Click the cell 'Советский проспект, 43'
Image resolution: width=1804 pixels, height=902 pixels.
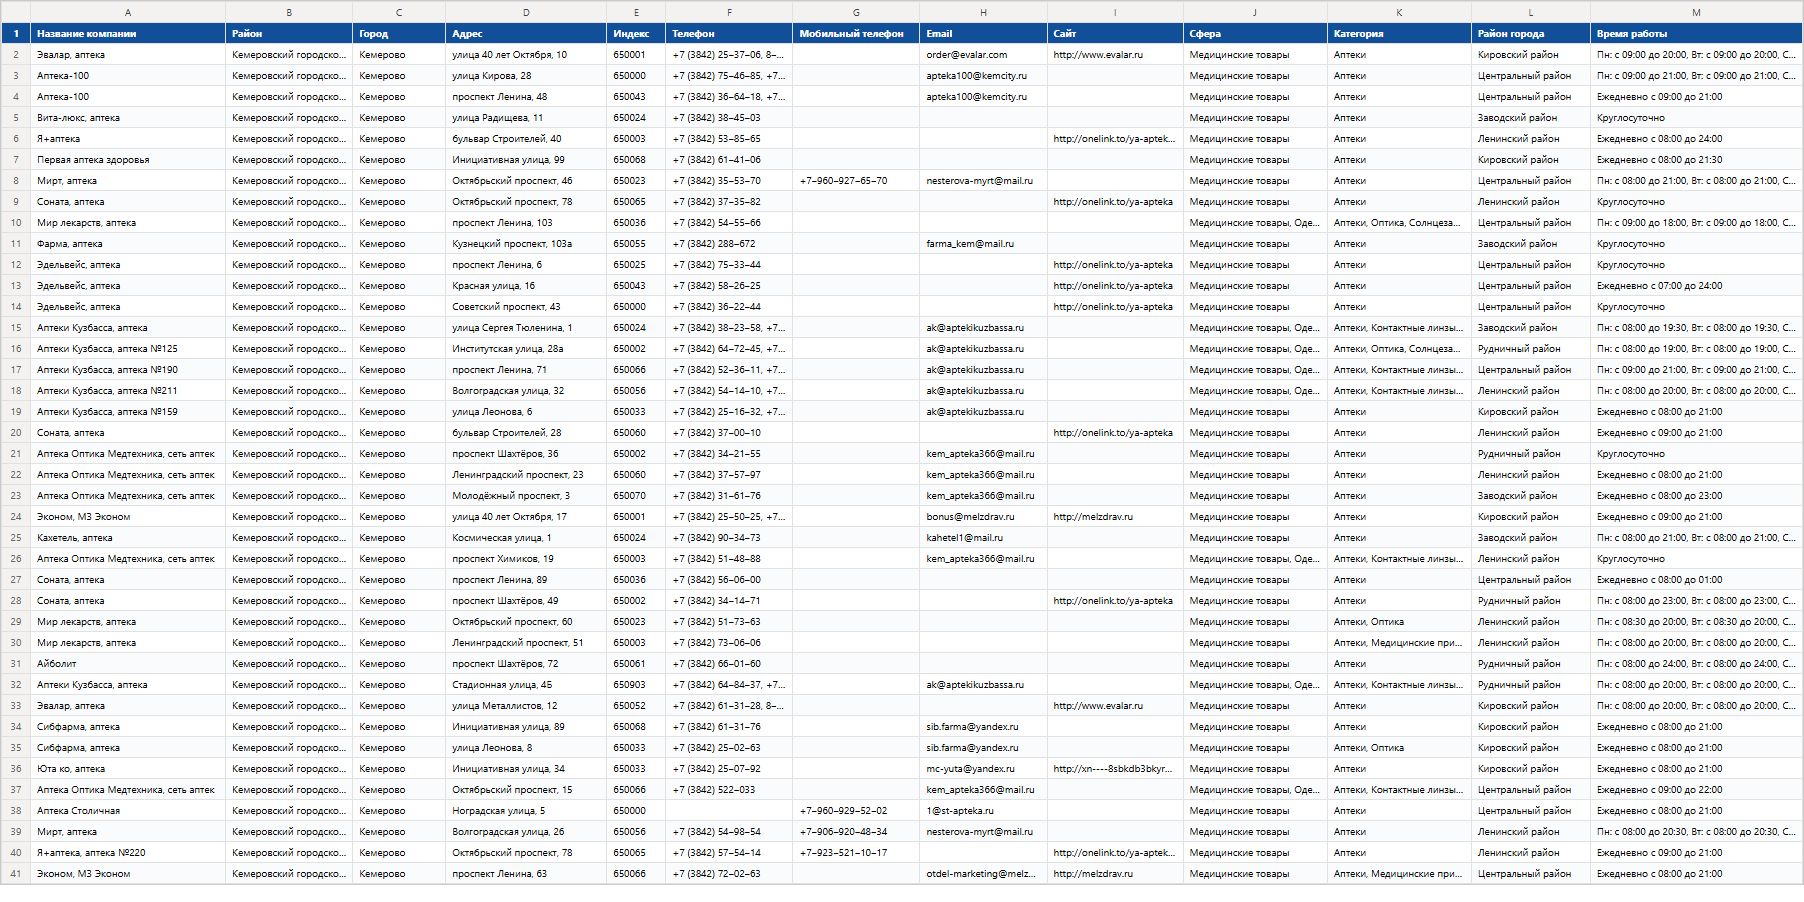click(526, 307)
